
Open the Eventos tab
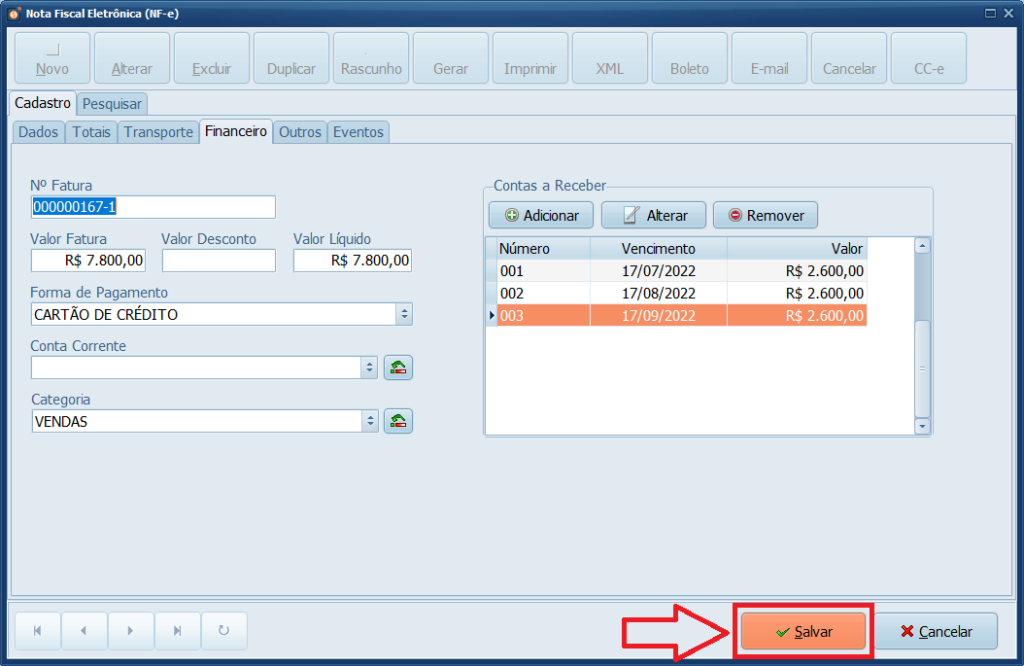tap(358, 132)
